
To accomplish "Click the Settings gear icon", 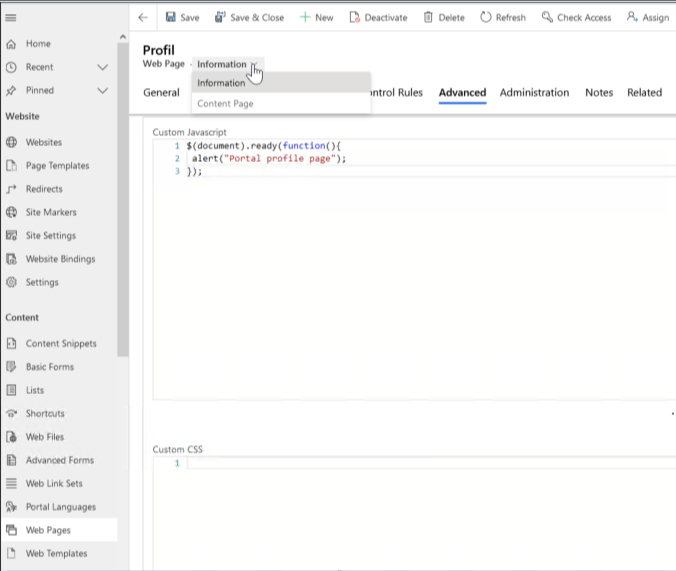I will (x=11, y=282).
